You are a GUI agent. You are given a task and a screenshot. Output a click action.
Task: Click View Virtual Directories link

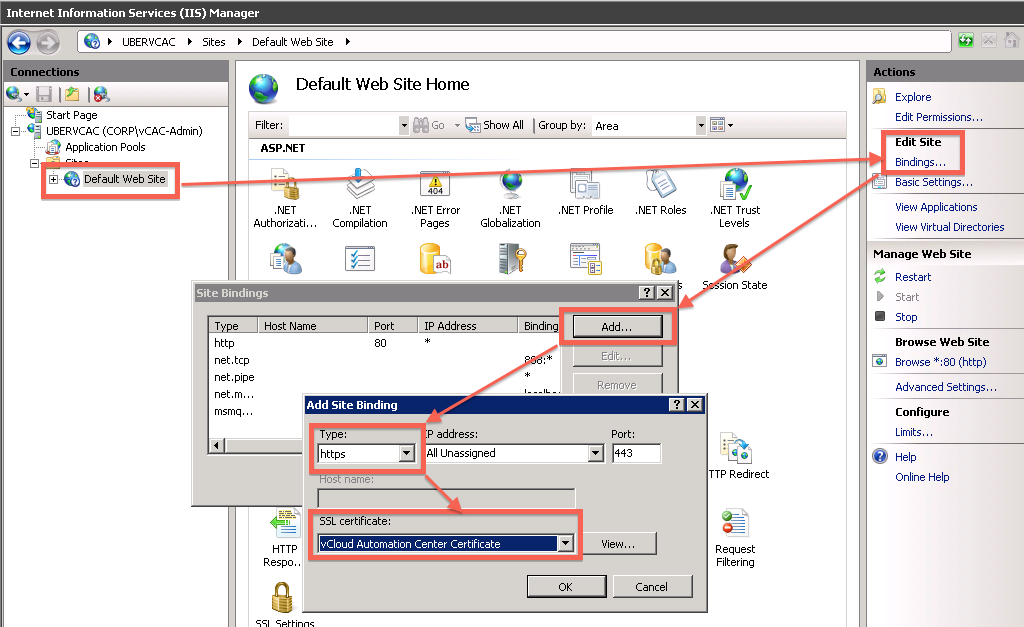coord(950,227)
